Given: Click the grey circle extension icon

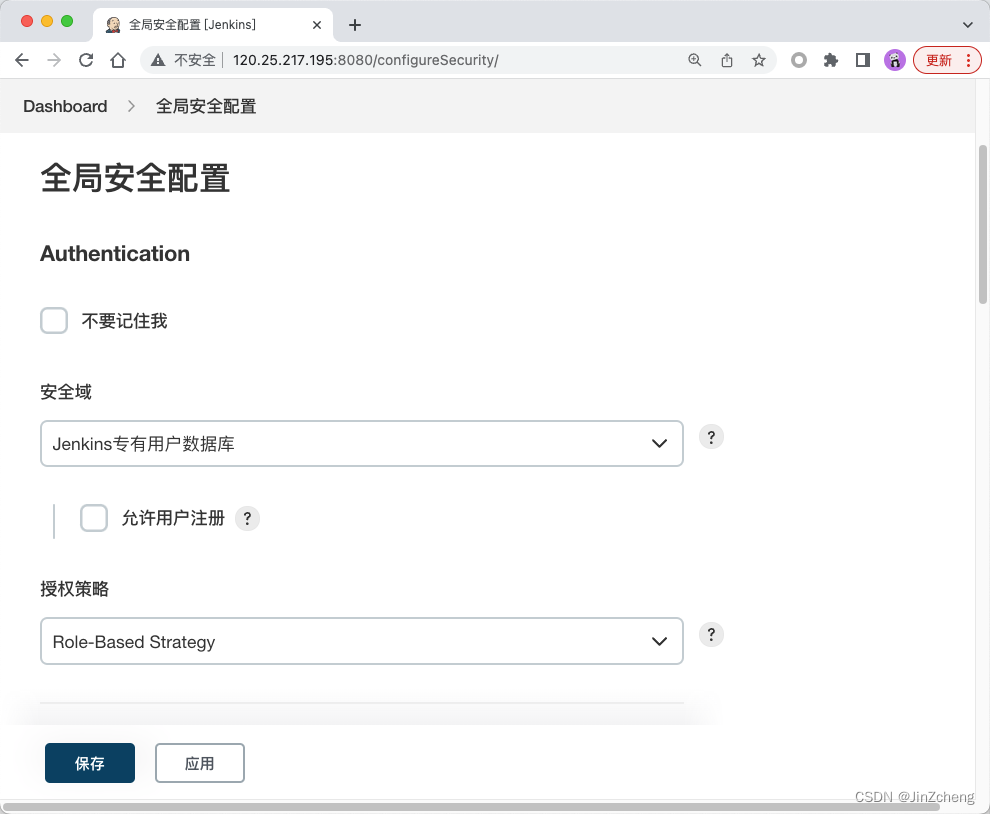Looking at the screenshot, I should point(799,60).
